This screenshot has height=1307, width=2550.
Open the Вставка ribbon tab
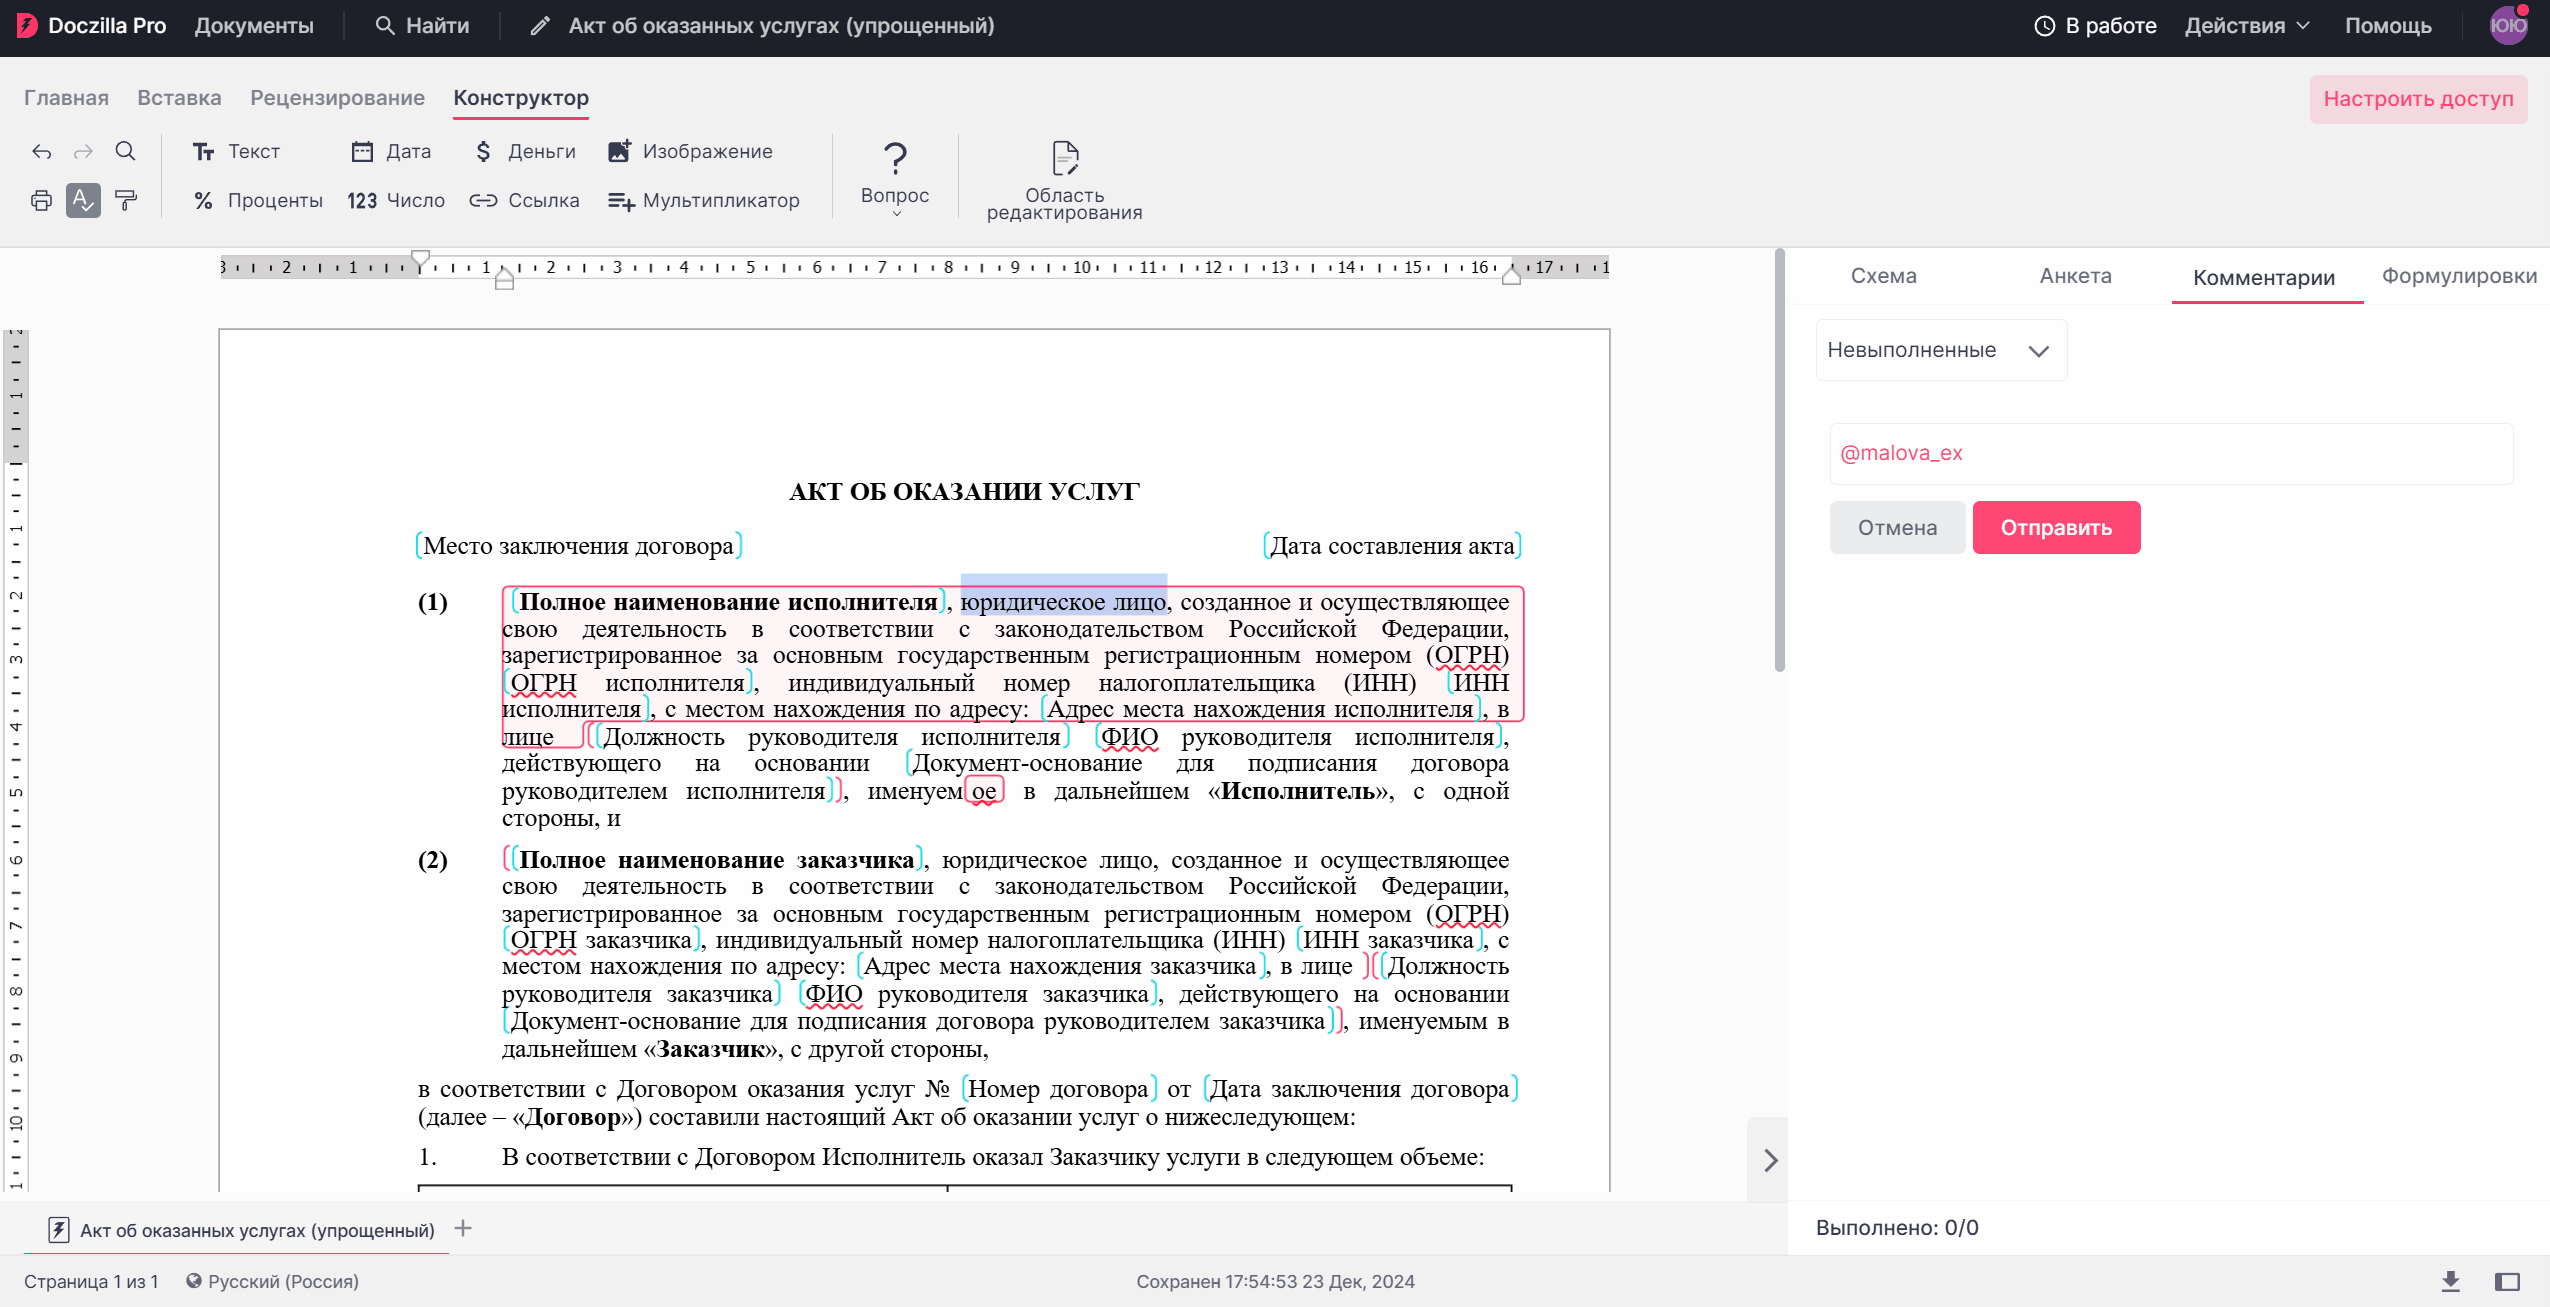pos(179,98)
